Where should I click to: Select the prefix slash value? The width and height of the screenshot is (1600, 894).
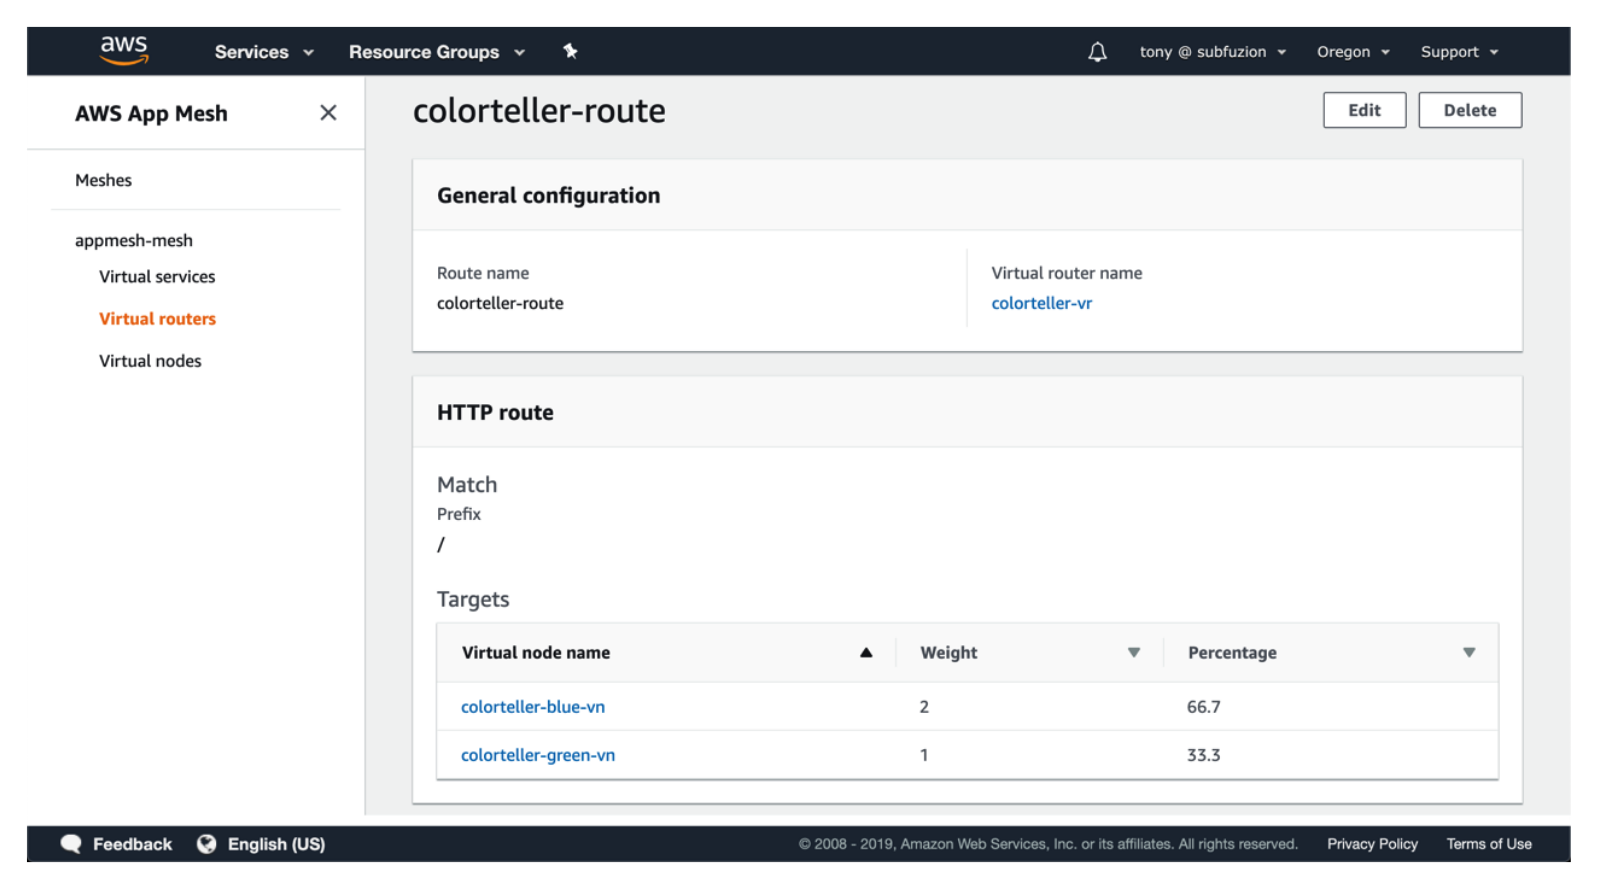[441, 545]
